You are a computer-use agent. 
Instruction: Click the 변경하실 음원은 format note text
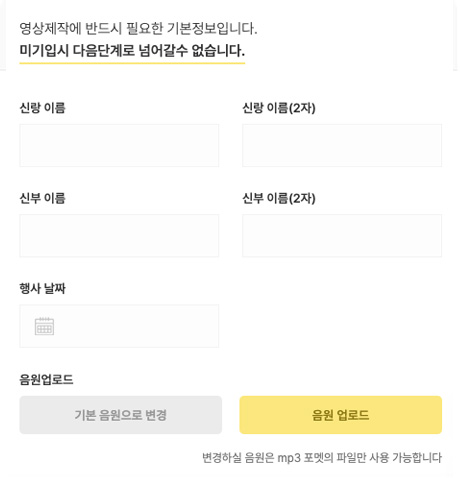[x=322, y=458]
